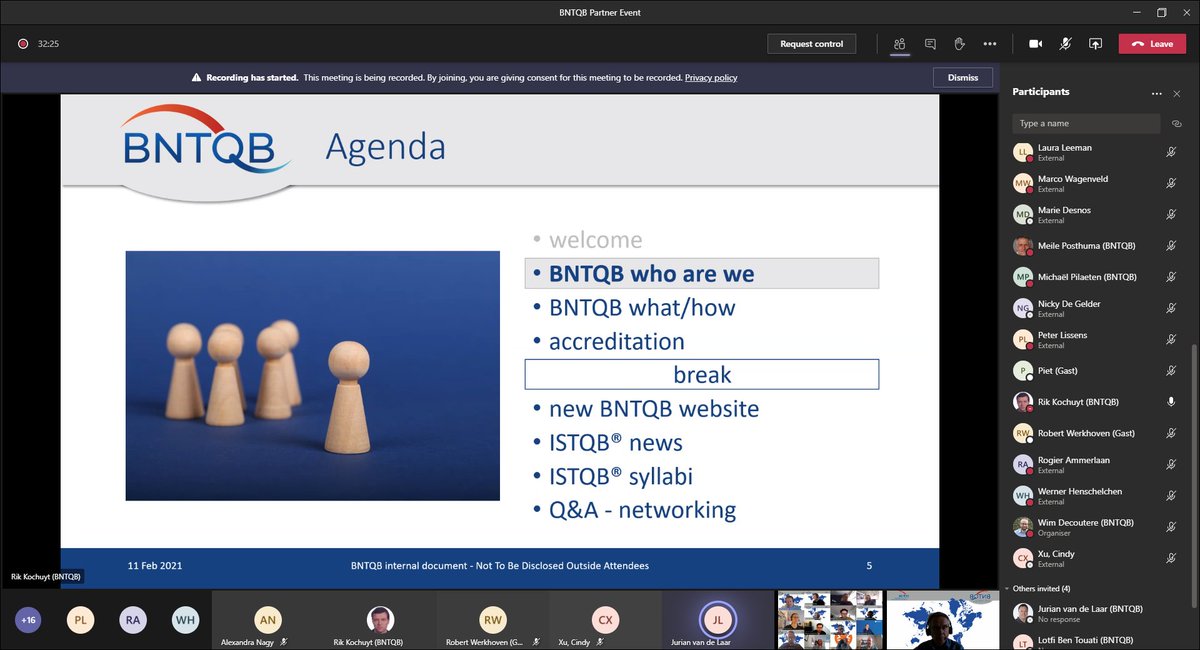Open the Privacy policy link

[711, 77]
